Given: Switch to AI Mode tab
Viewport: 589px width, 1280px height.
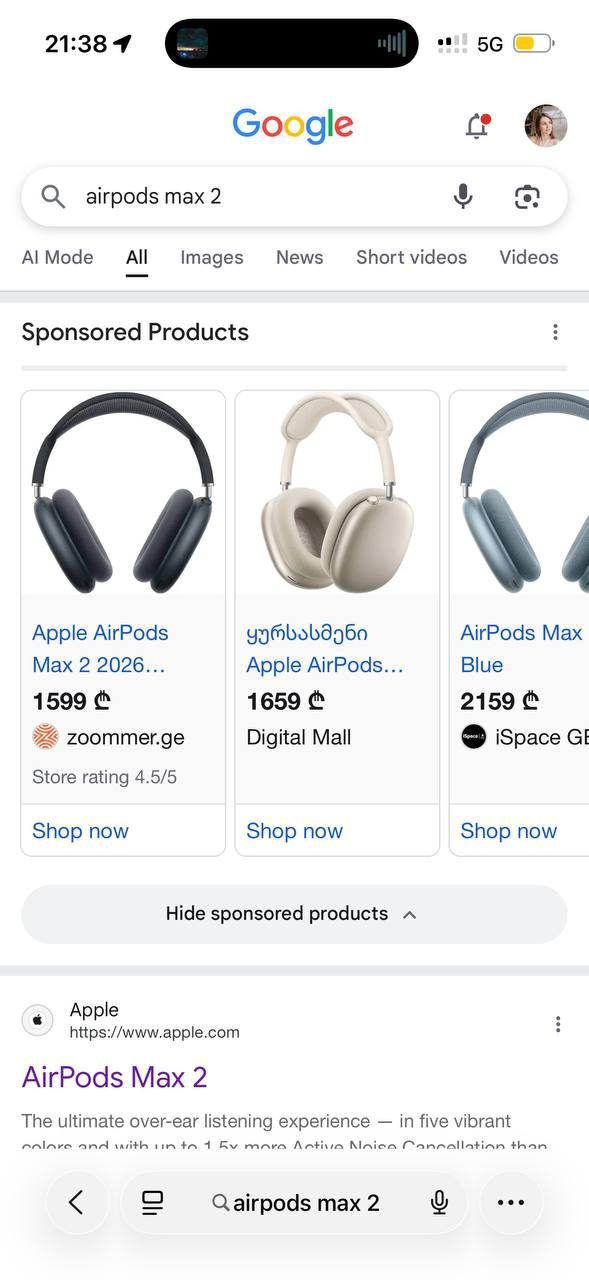Looking at the screenshot, I should pyautogui.click(x=57, y=257).
